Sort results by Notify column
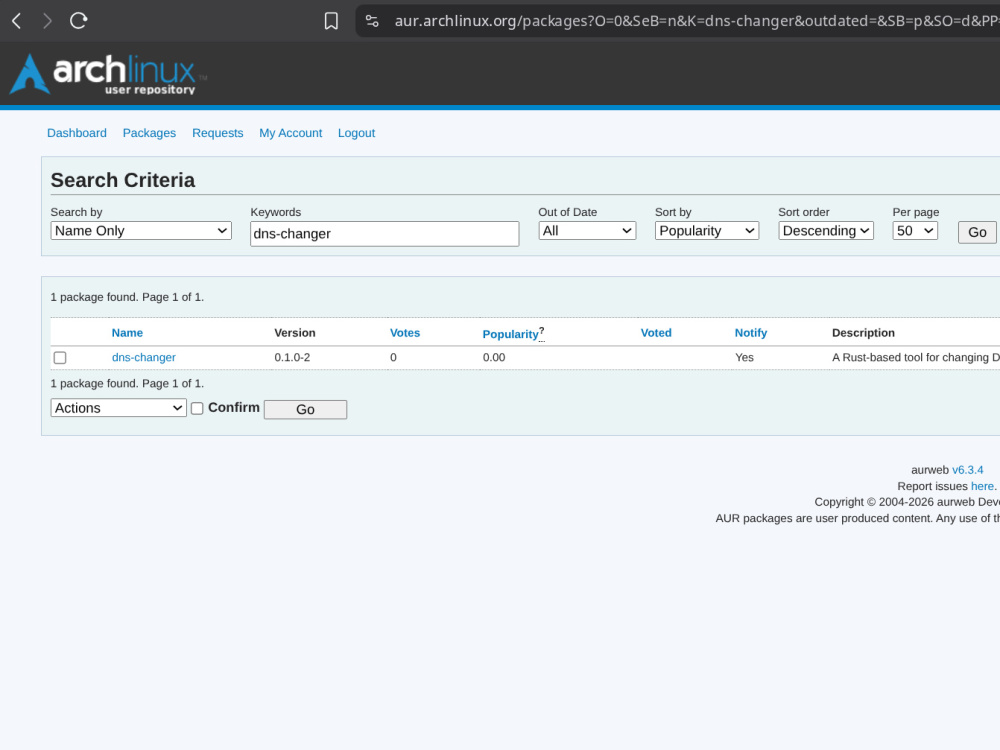The image size is (1000, 750). (x=751, y=333)
